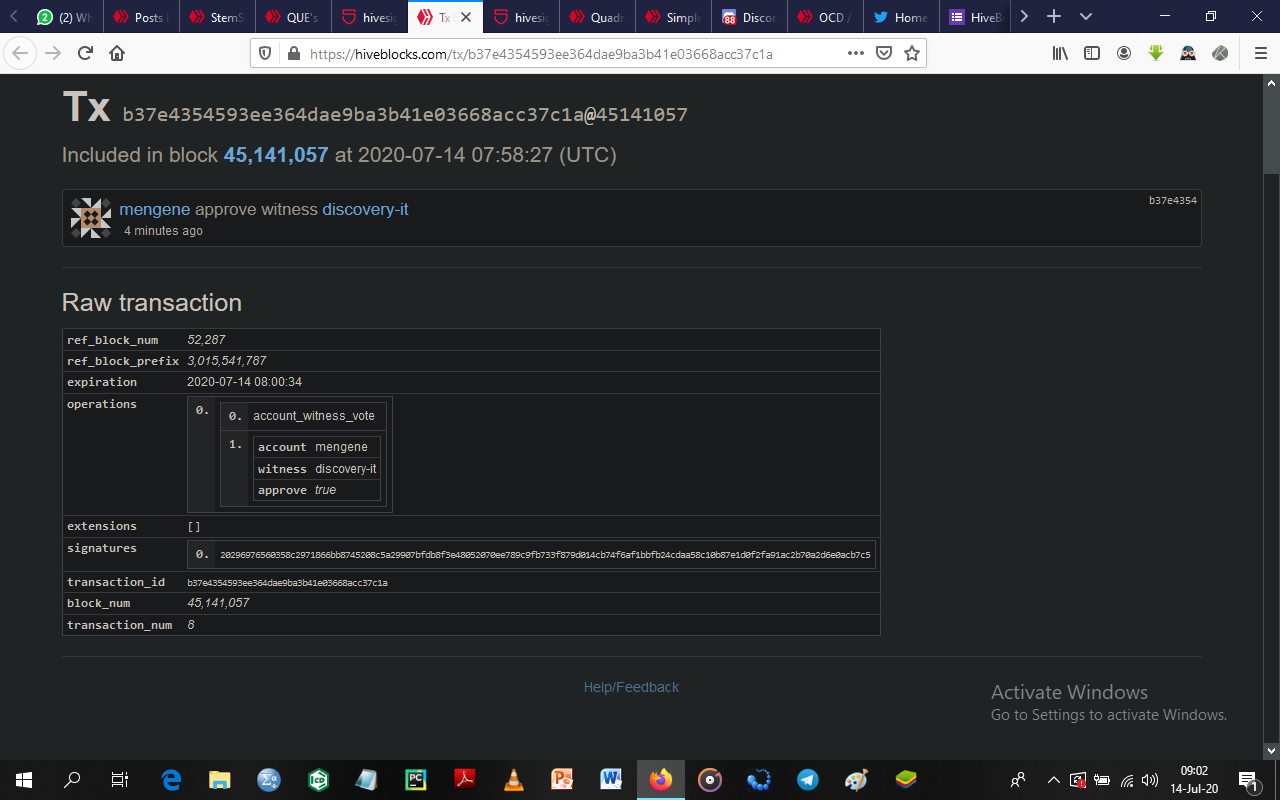The height and width of the screenshot is (800, 1280).
Task: Open PowerPoint from the taskbar
Action: pos(563,779)
